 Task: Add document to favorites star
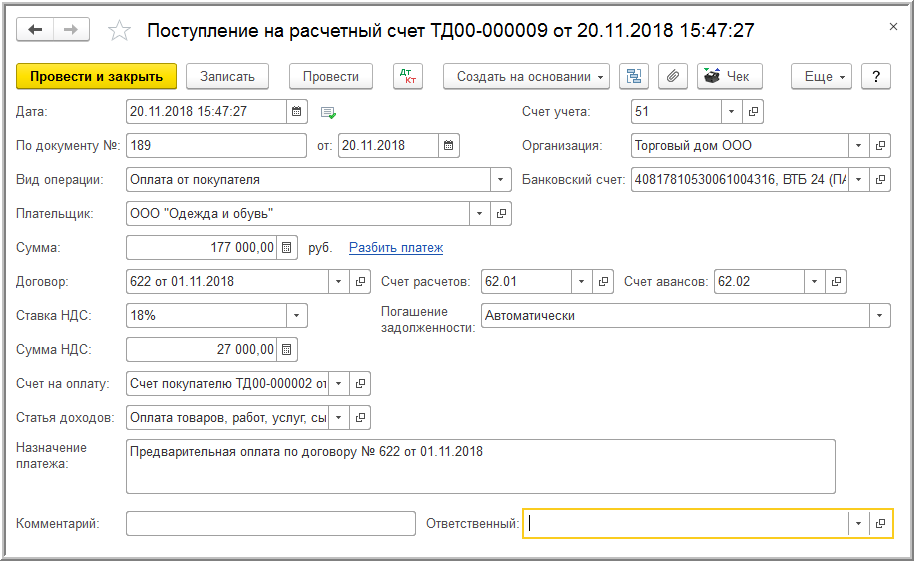coord(120,31)
